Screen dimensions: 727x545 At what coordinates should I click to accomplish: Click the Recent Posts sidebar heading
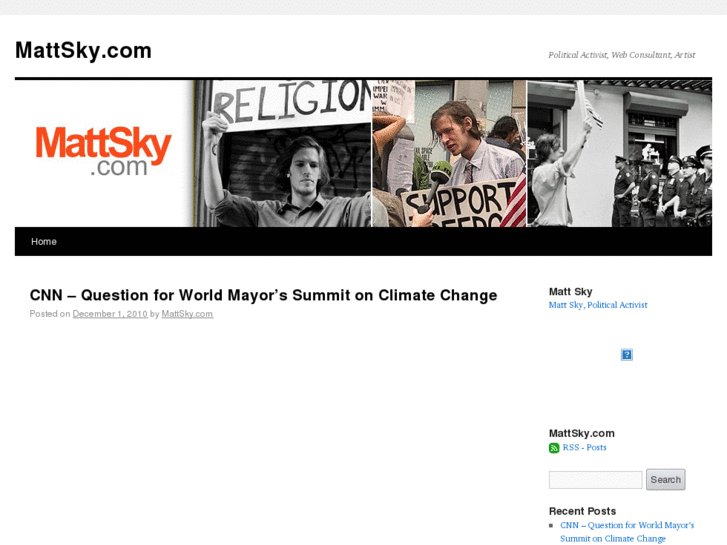(x=582, y=511)
